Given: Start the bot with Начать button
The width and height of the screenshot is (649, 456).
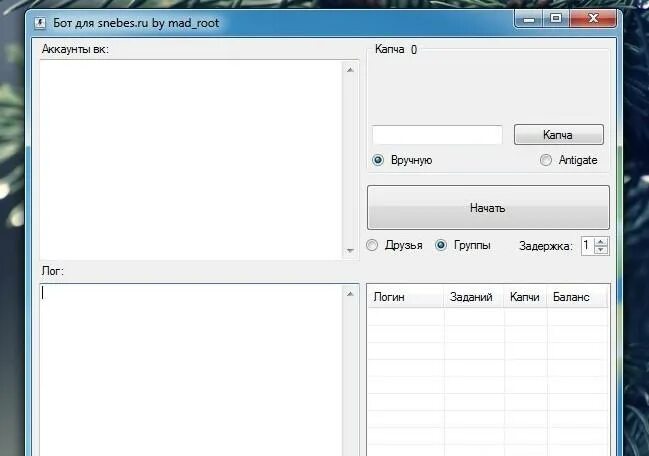Looking at the screenshot, I should pyautogui.click(x=488, y=207).
